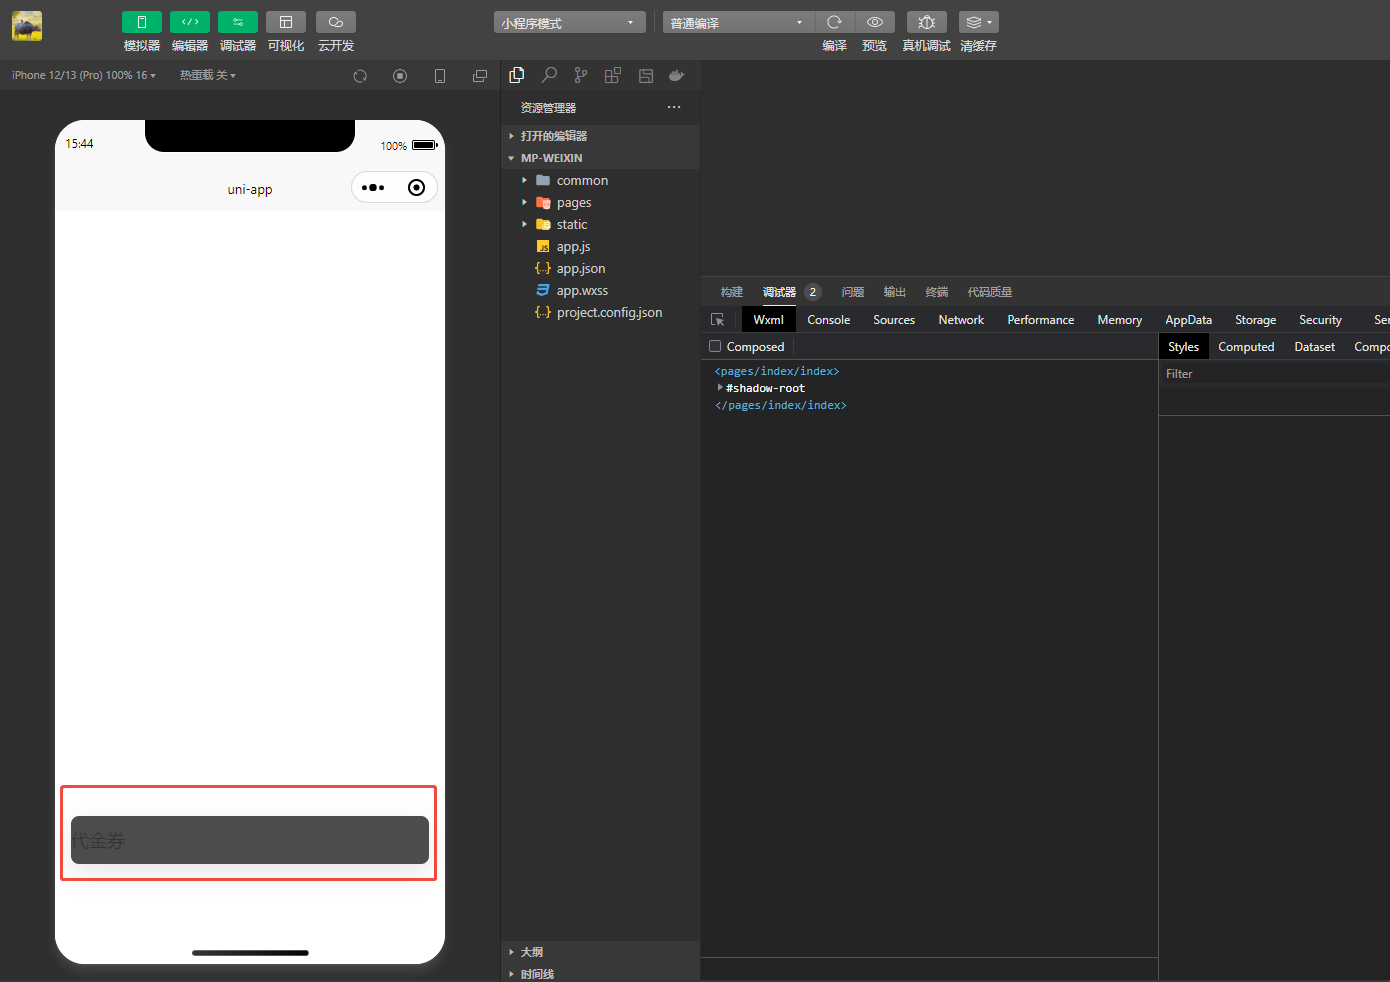The width and height of the screenshot is (1390, 982).
Task: Toggle the simulator (模拟器) panel button
Action: 141,22
